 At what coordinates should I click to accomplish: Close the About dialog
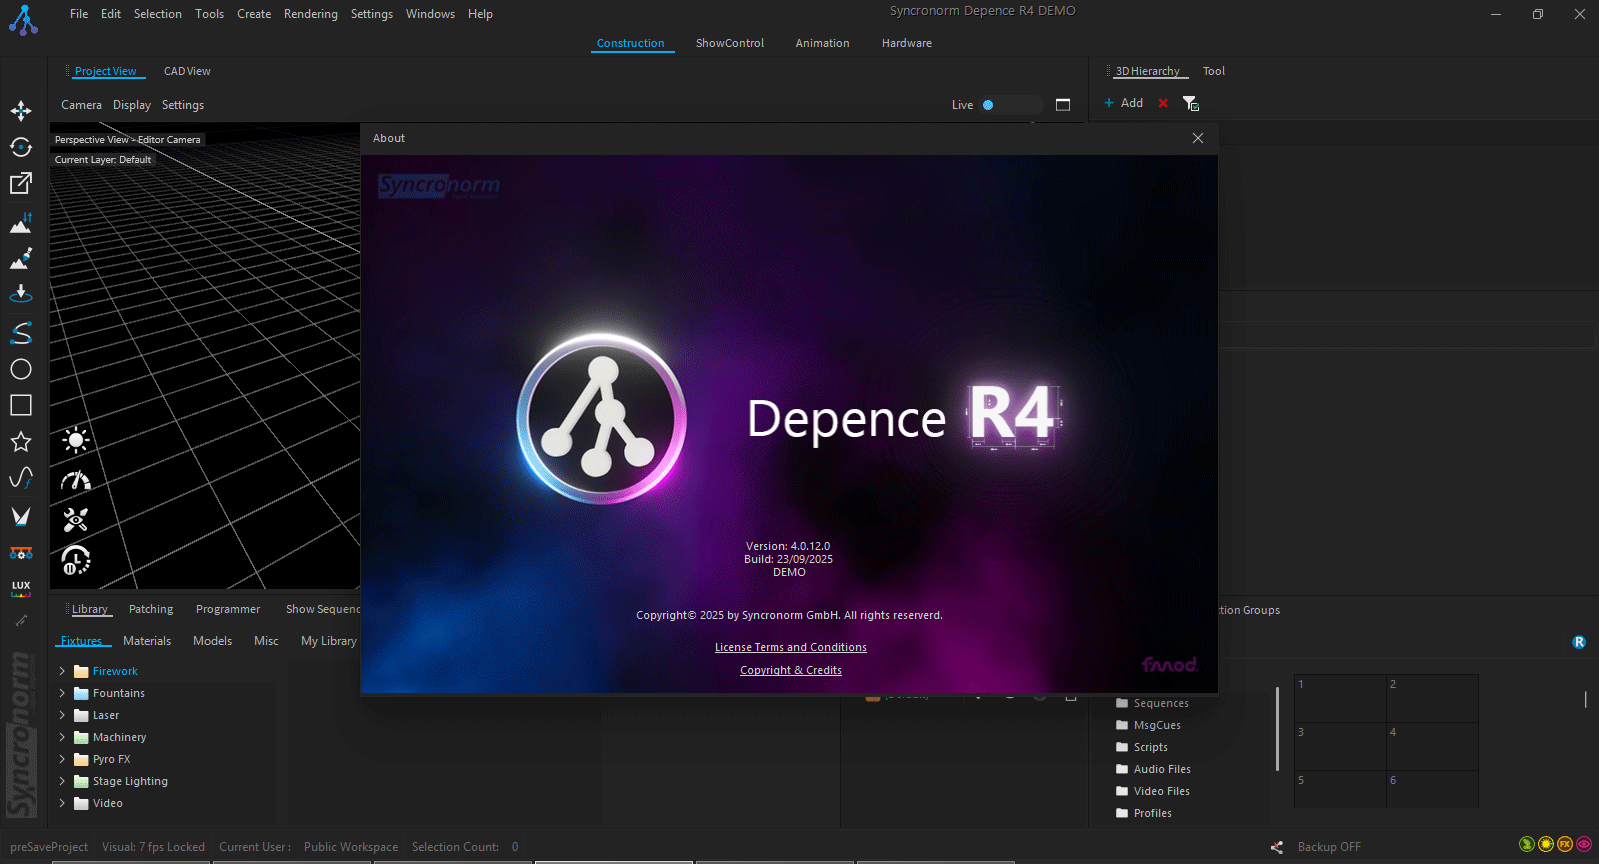pos(1198,138)
